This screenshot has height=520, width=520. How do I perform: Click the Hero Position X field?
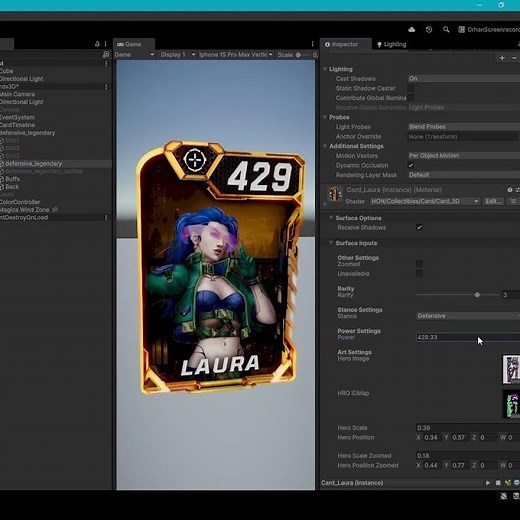tap(432, 437)
